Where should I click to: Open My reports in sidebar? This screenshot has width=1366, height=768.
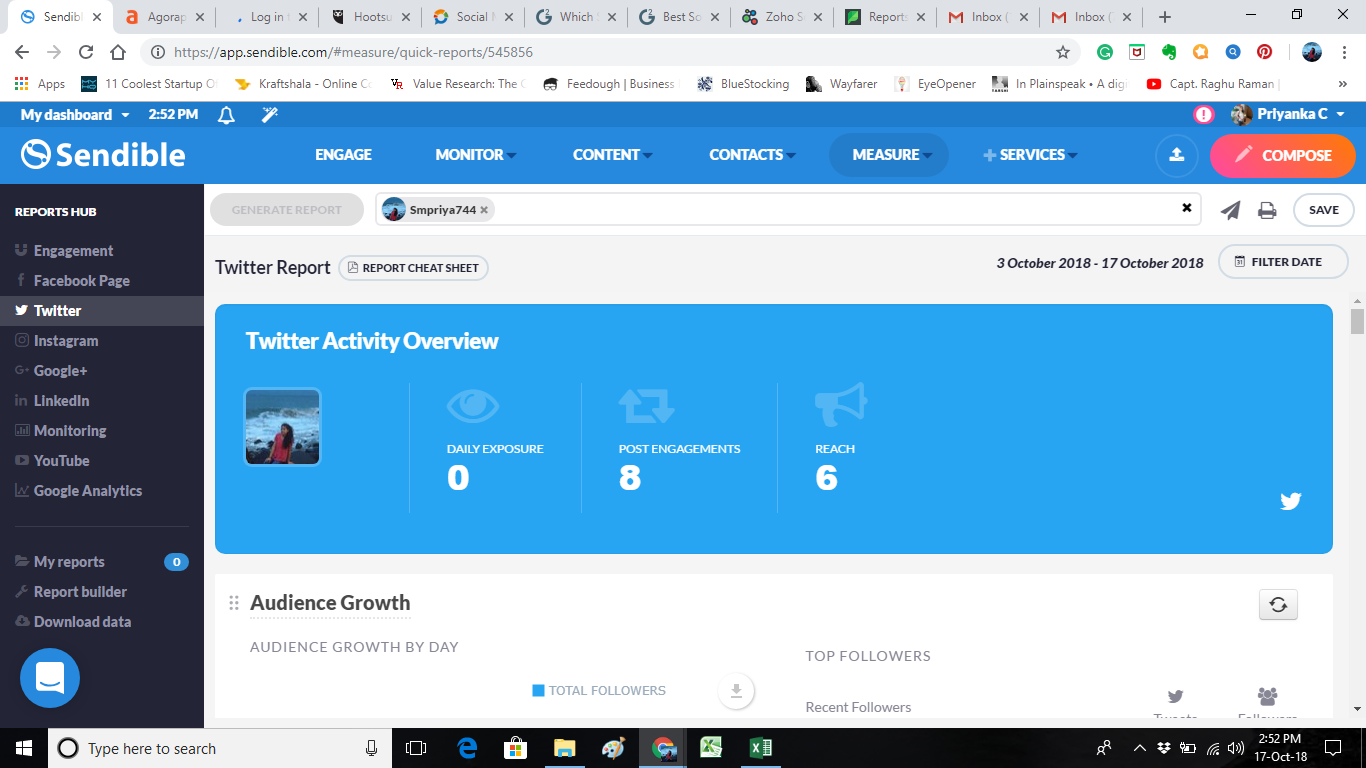[69, 562]
